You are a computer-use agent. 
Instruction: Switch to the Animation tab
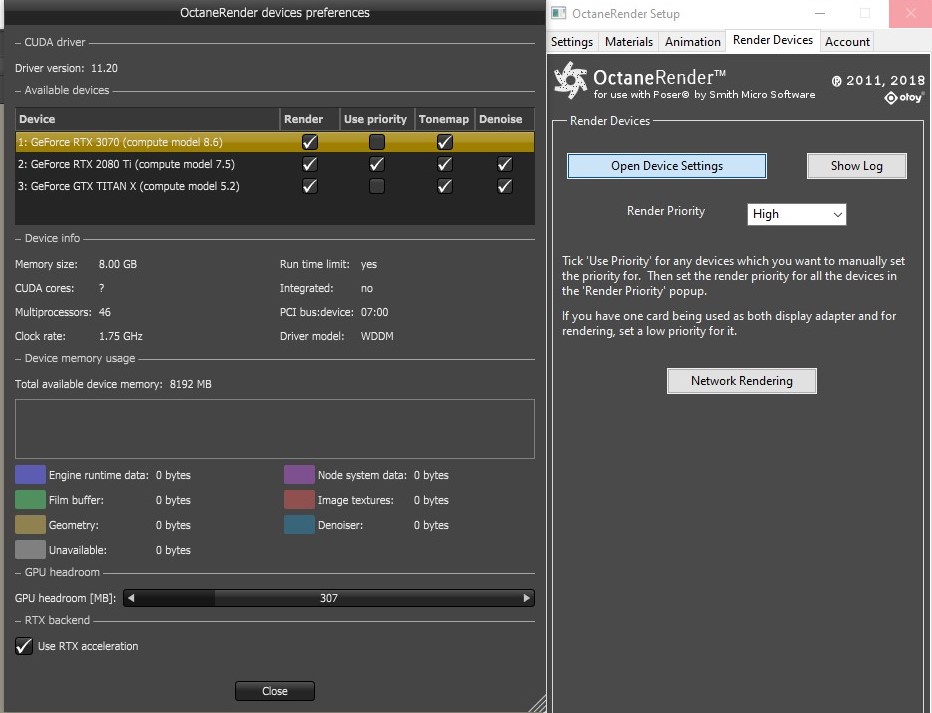(x=692, y=42)
